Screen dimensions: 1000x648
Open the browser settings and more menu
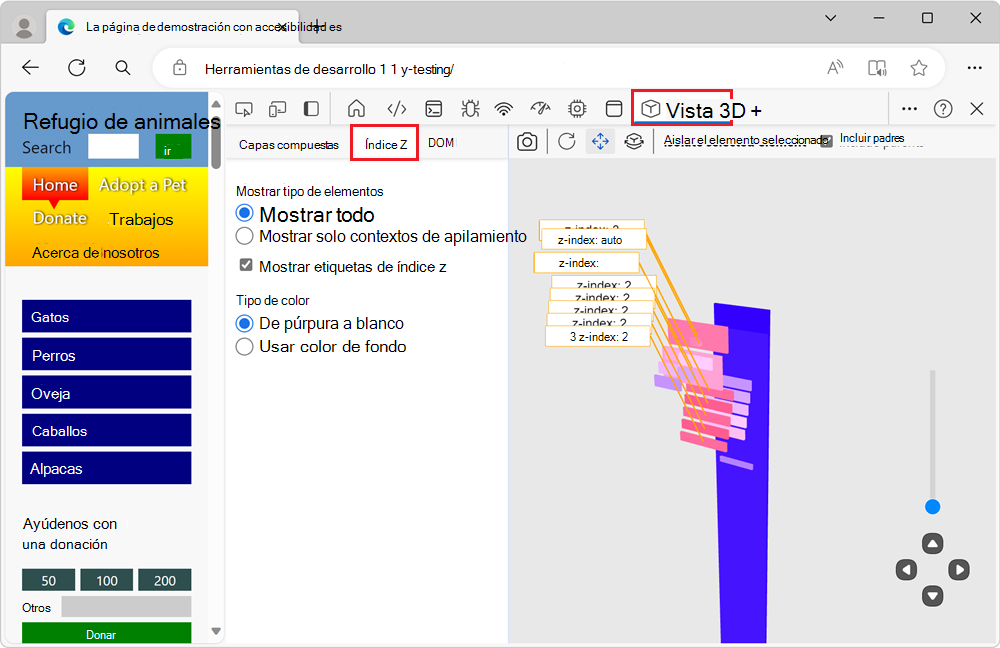pos(974,68)
